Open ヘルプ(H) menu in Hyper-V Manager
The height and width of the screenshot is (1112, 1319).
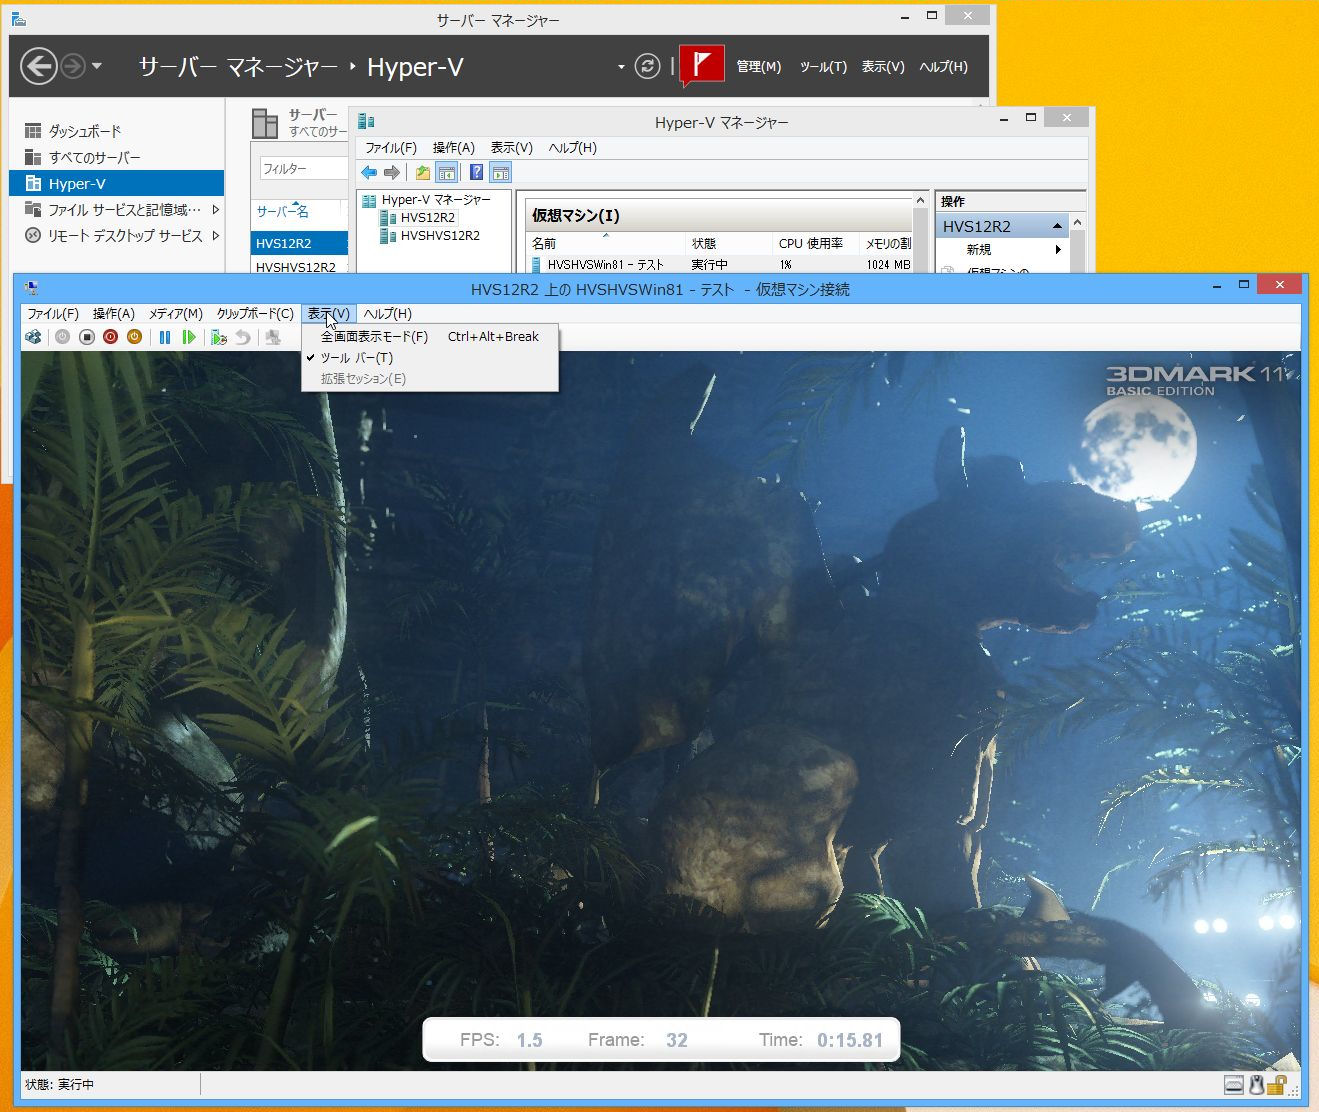click(x=573, y=148)
